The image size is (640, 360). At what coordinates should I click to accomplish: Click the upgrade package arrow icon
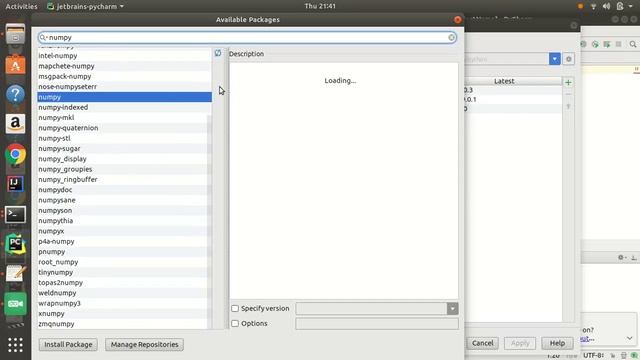[568, 107]
